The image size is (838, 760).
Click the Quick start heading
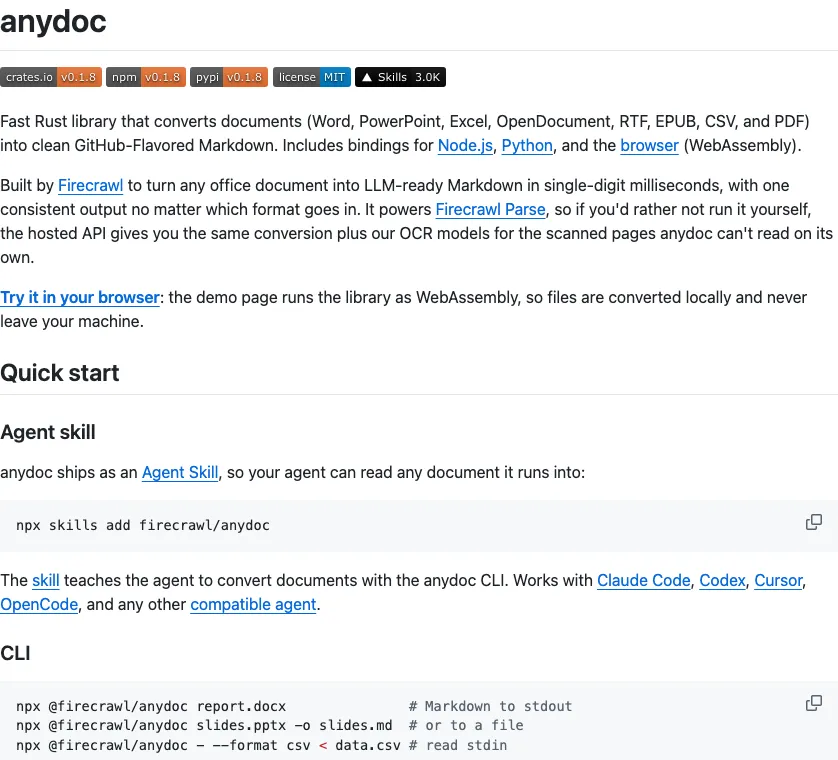[59, 373]
